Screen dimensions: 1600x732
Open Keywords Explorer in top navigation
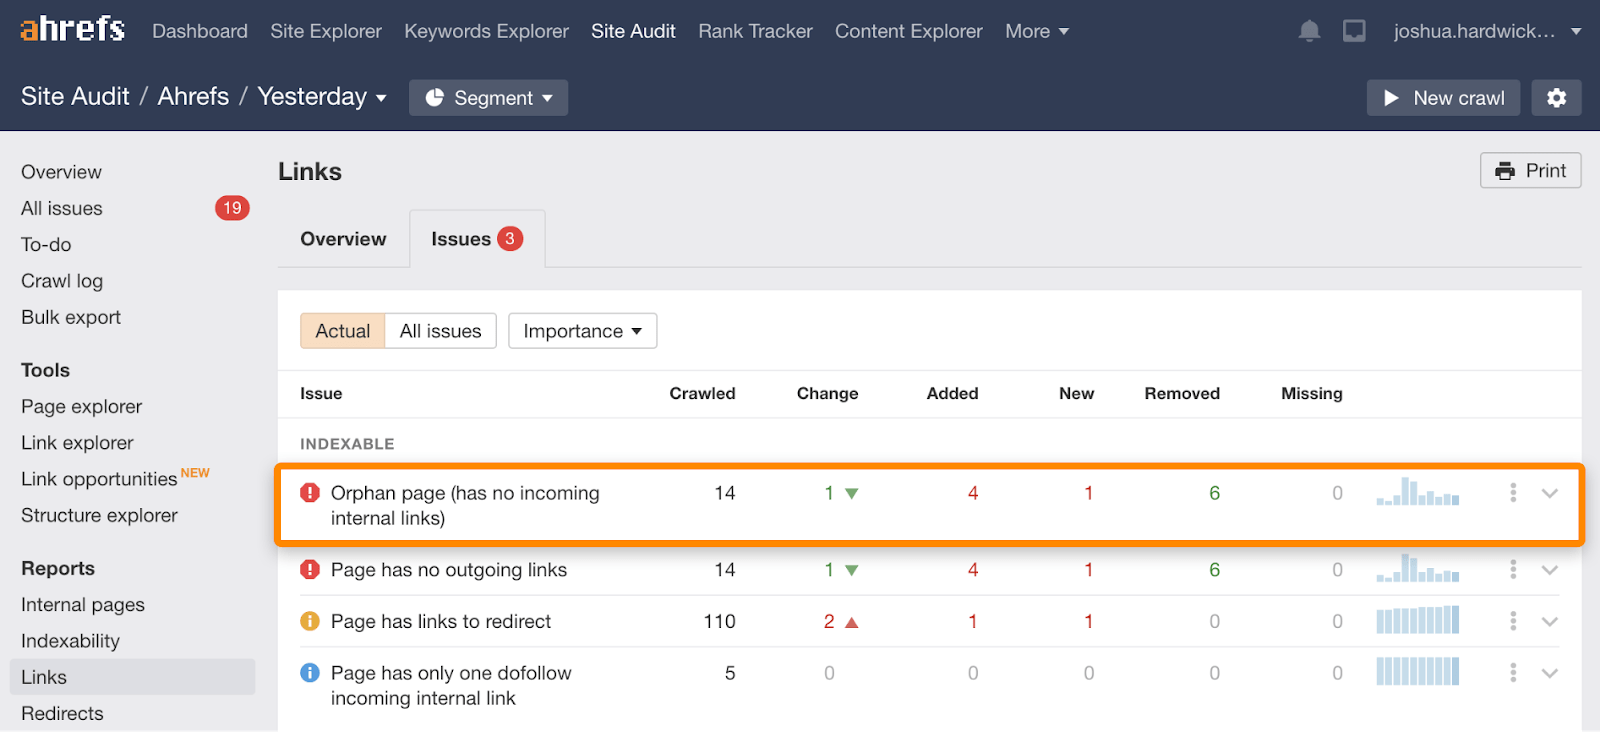(486, 31)
